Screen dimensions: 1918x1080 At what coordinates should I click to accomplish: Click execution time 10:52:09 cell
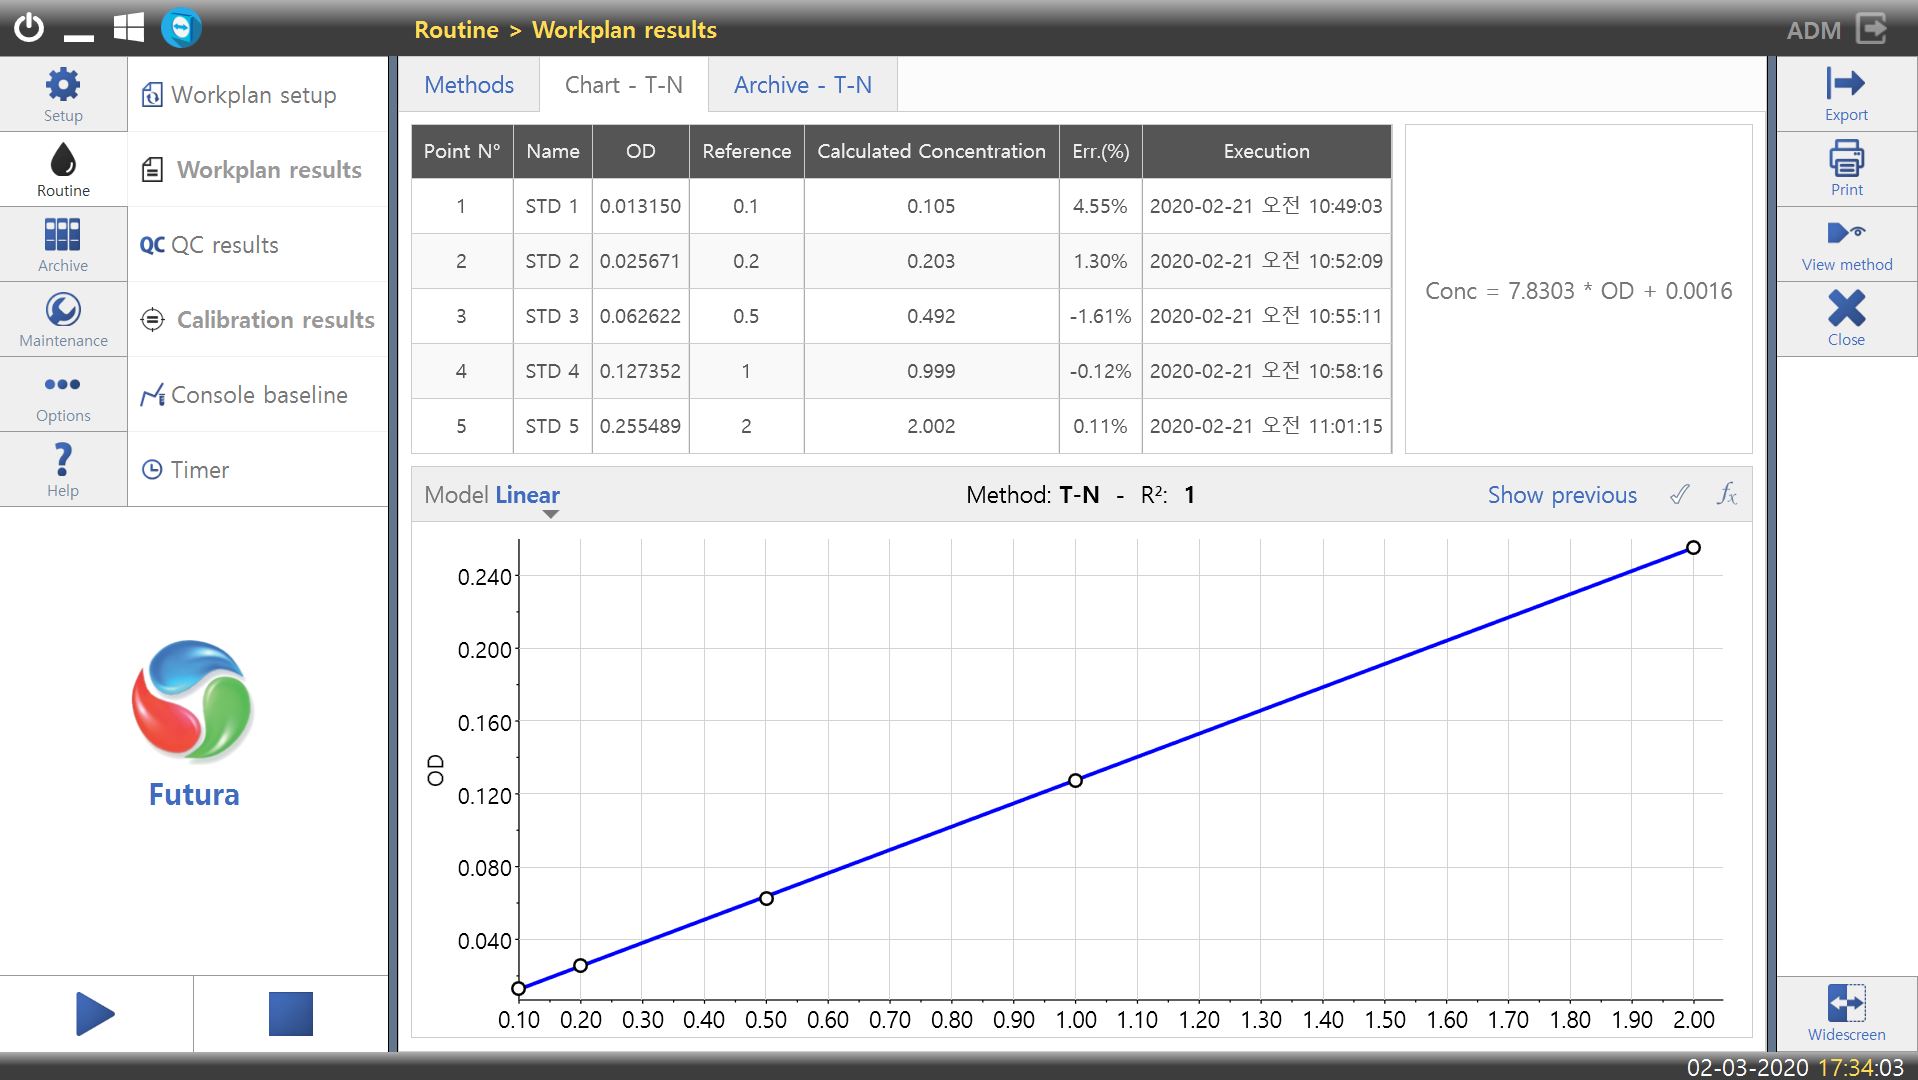1266,261
